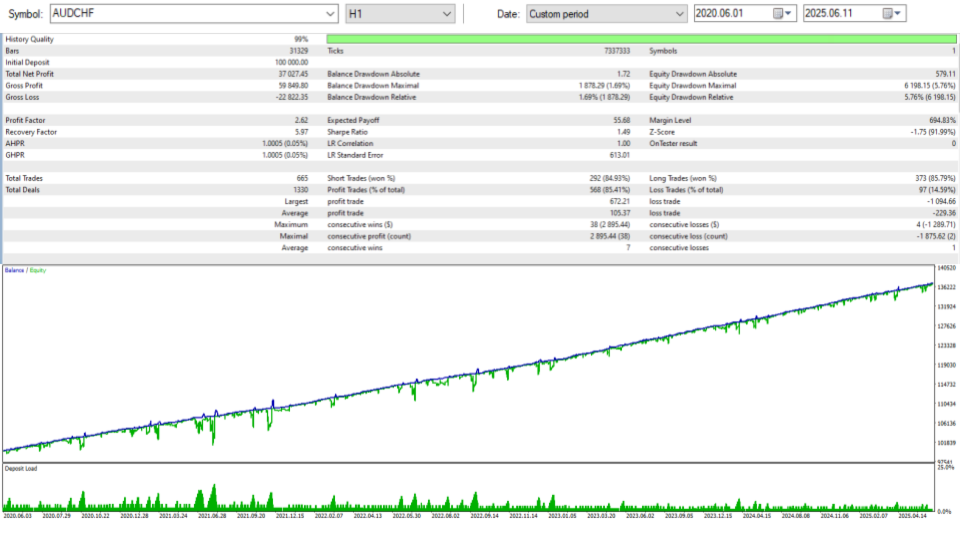Viewport: 960px width, 540px height.
Task: Select the Balance legend label on chart
Action: [14, 270]
